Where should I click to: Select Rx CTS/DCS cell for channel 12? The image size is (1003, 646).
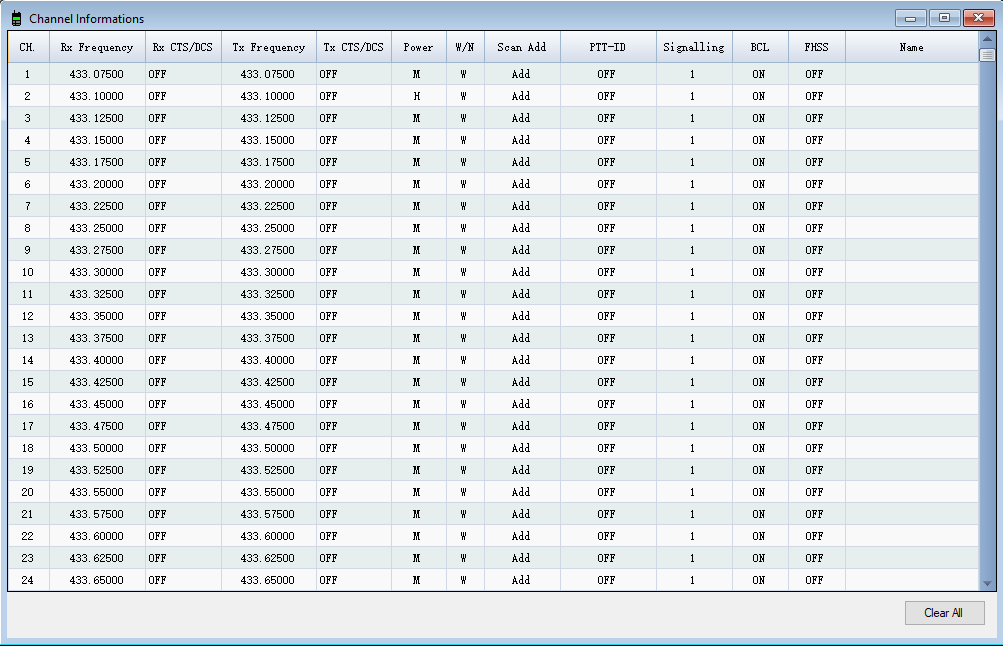(x=183, y=316)
